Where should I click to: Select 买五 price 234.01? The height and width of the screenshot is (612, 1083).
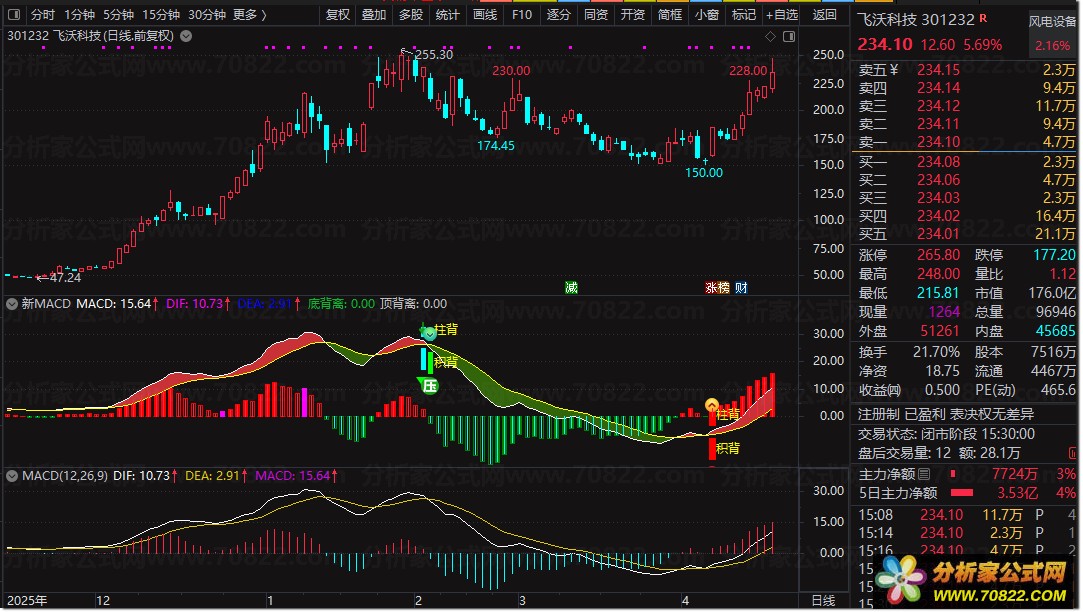(x=938, y=233)
